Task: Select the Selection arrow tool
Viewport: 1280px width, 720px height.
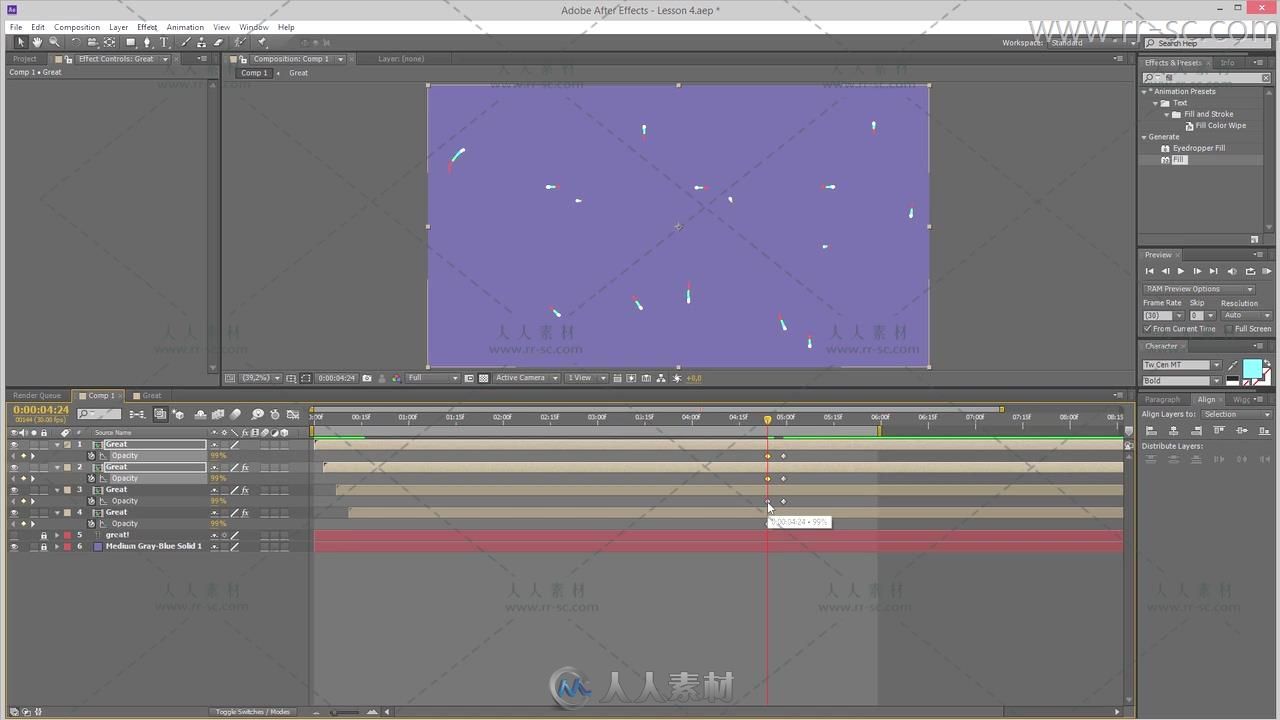Action: click(x=20, y=43)
